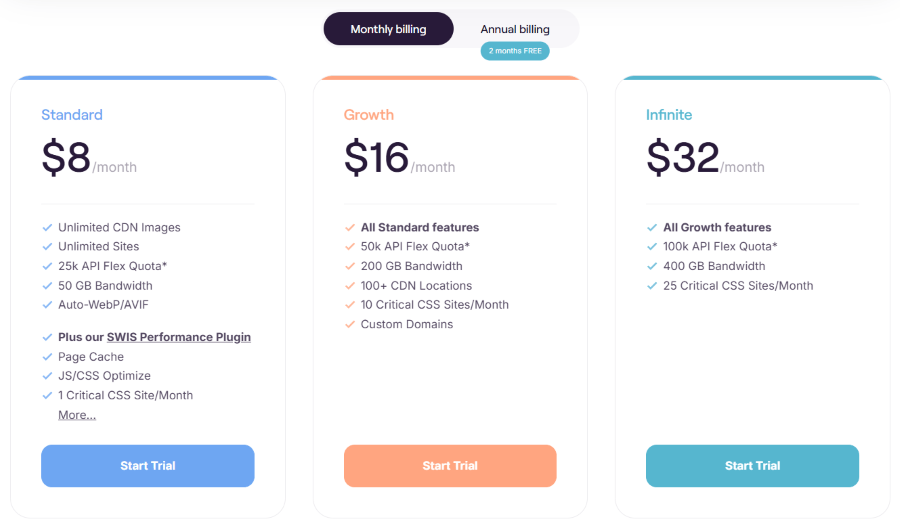The image size is (900, 528).
Task: Click checkmark beside 100+ CDN Locations
Action: (350, 285)
